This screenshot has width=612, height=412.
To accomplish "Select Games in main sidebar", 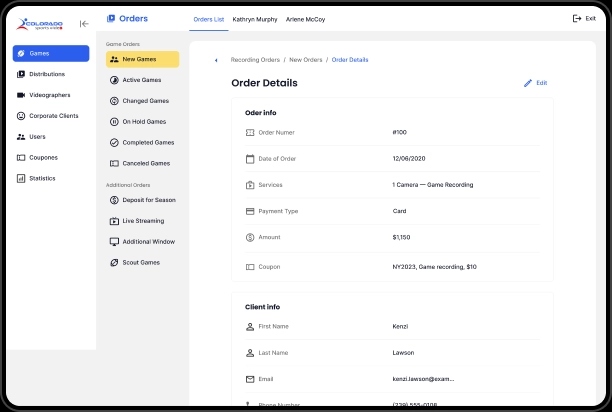I will [51, 53].
